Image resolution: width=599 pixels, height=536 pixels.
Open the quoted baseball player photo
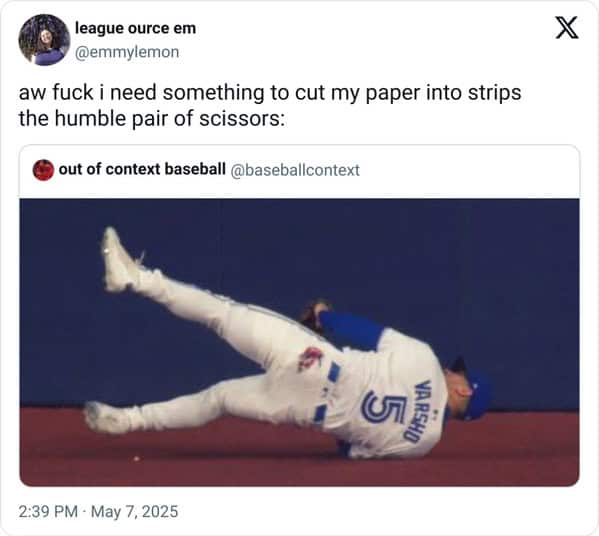[x=300, y=342]
